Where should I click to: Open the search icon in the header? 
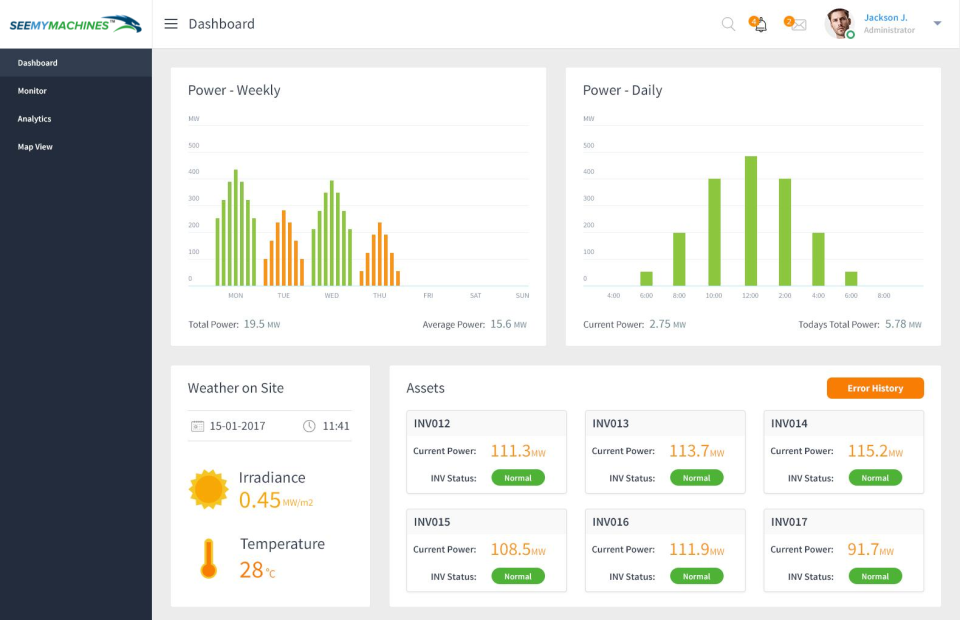[728, 23]
